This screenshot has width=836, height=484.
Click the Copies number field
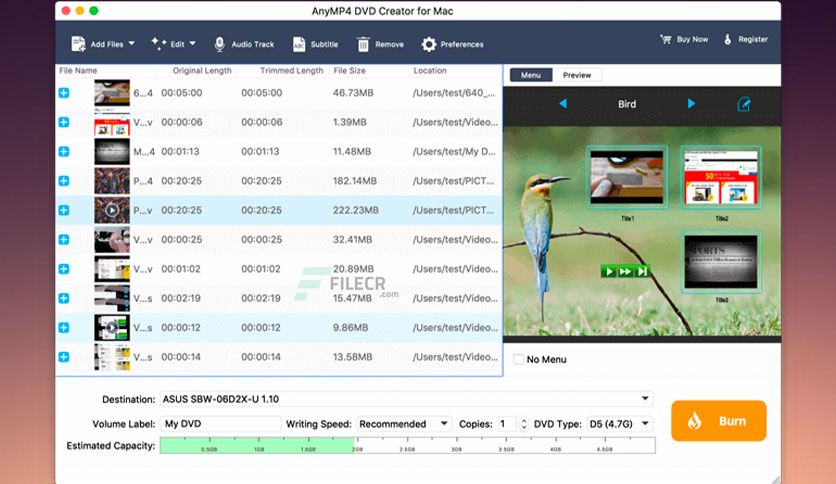click(x=507, y=424)
